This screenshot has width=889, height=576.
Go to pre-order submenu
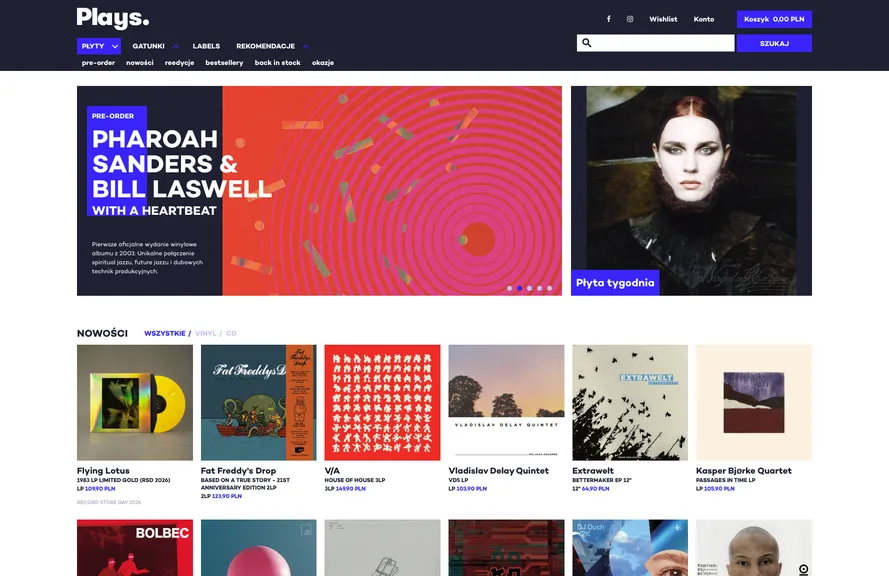98,63
